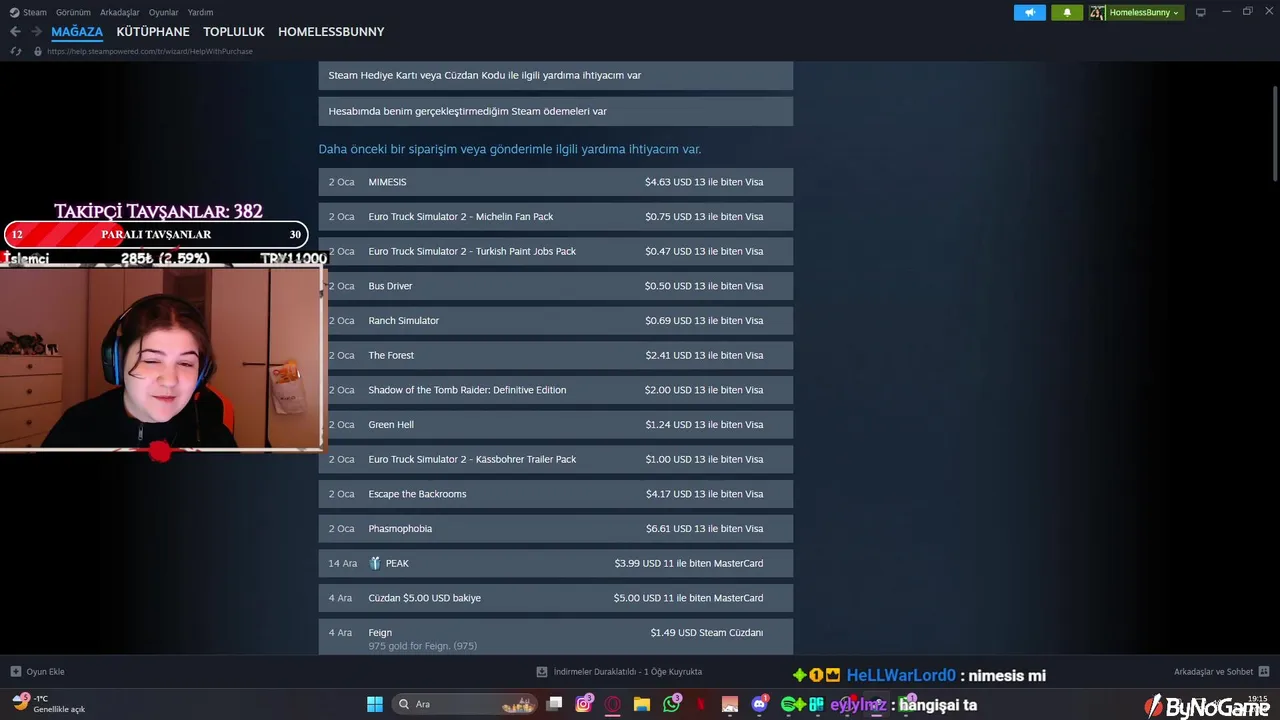Open Michelin Fan Pack purchase row
The image size is (1280, 720).
click(x=556, y=216)
